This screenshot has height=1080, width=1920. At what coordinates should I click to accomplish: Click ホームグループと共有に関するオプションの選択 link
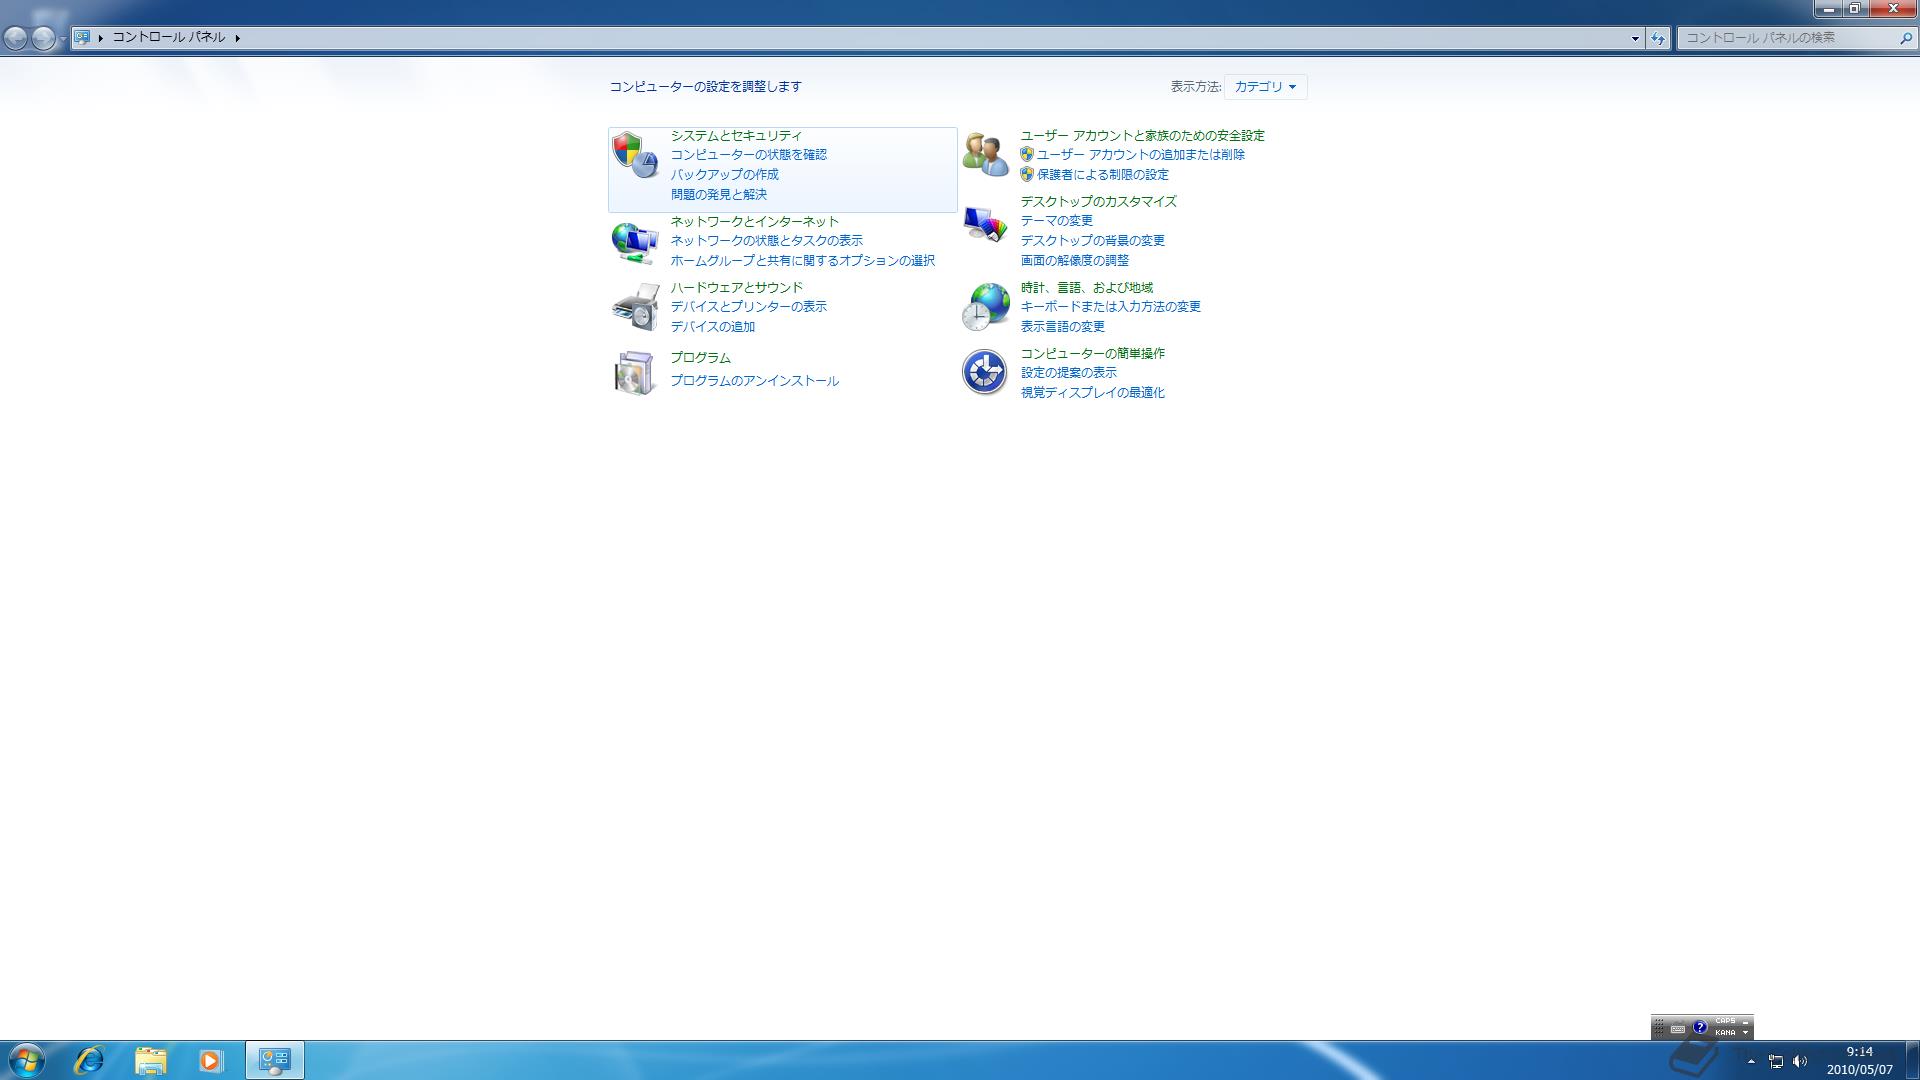[x=802, y=260]
